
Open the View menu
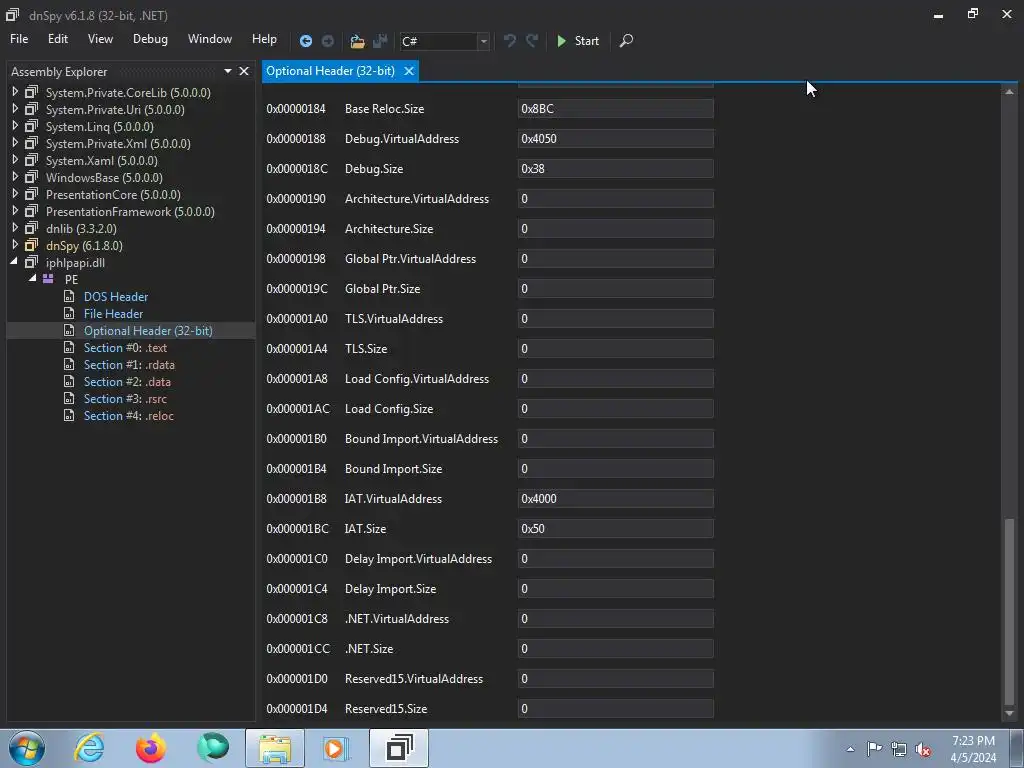click(100, 39)
